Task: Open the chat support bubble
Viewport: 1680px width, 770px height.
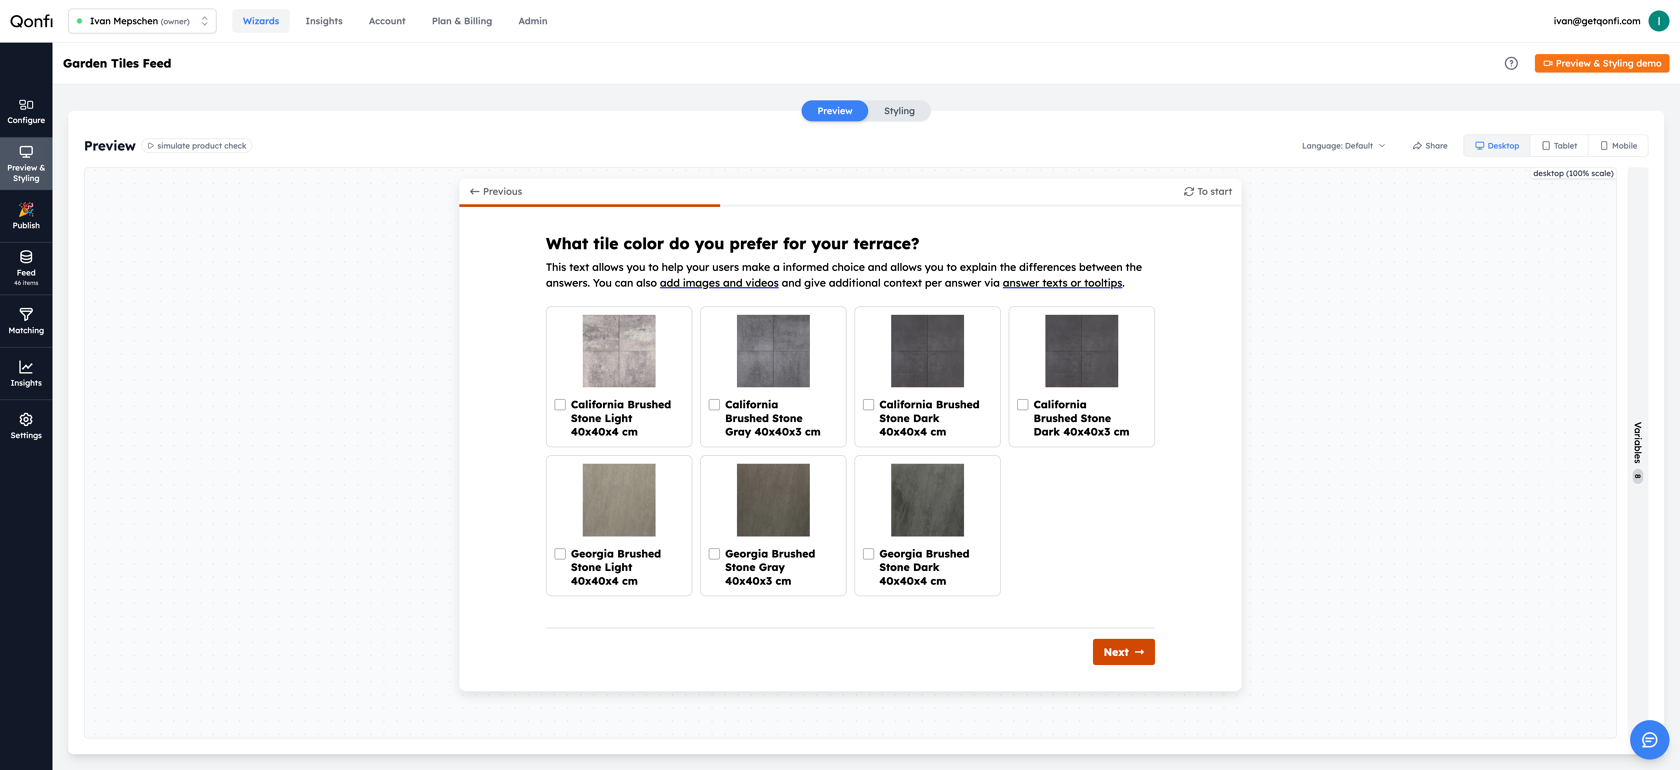Action: tap(1649, 740)
